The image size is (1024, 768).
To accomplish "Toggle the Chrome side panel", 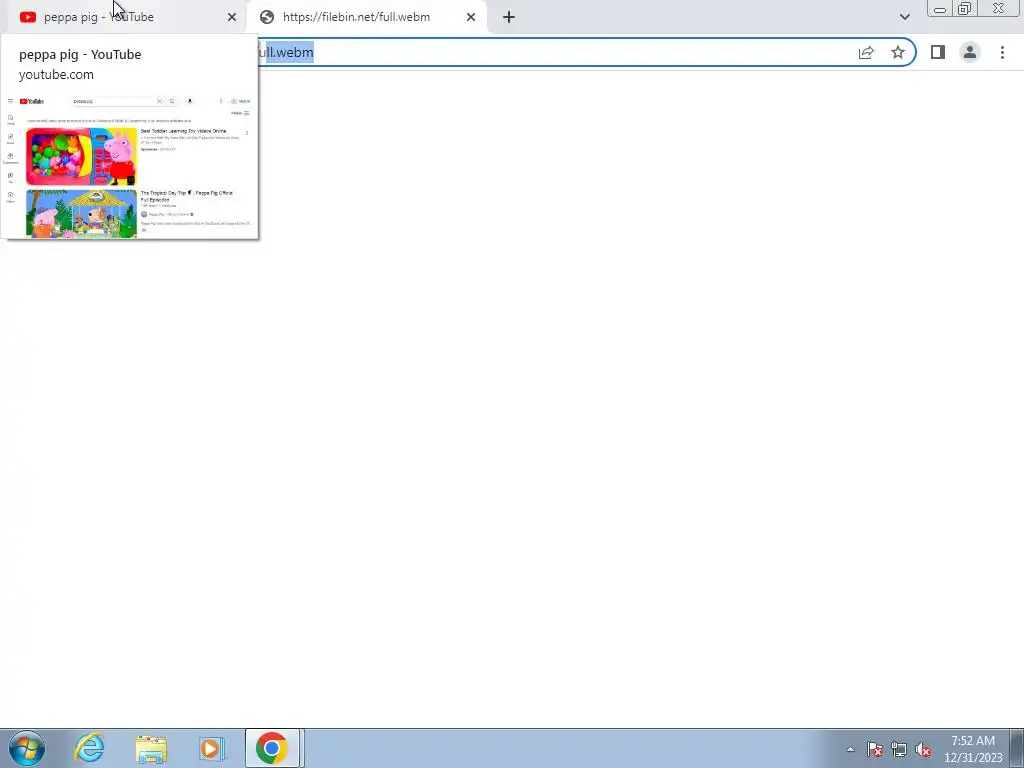I will point(938,52).
